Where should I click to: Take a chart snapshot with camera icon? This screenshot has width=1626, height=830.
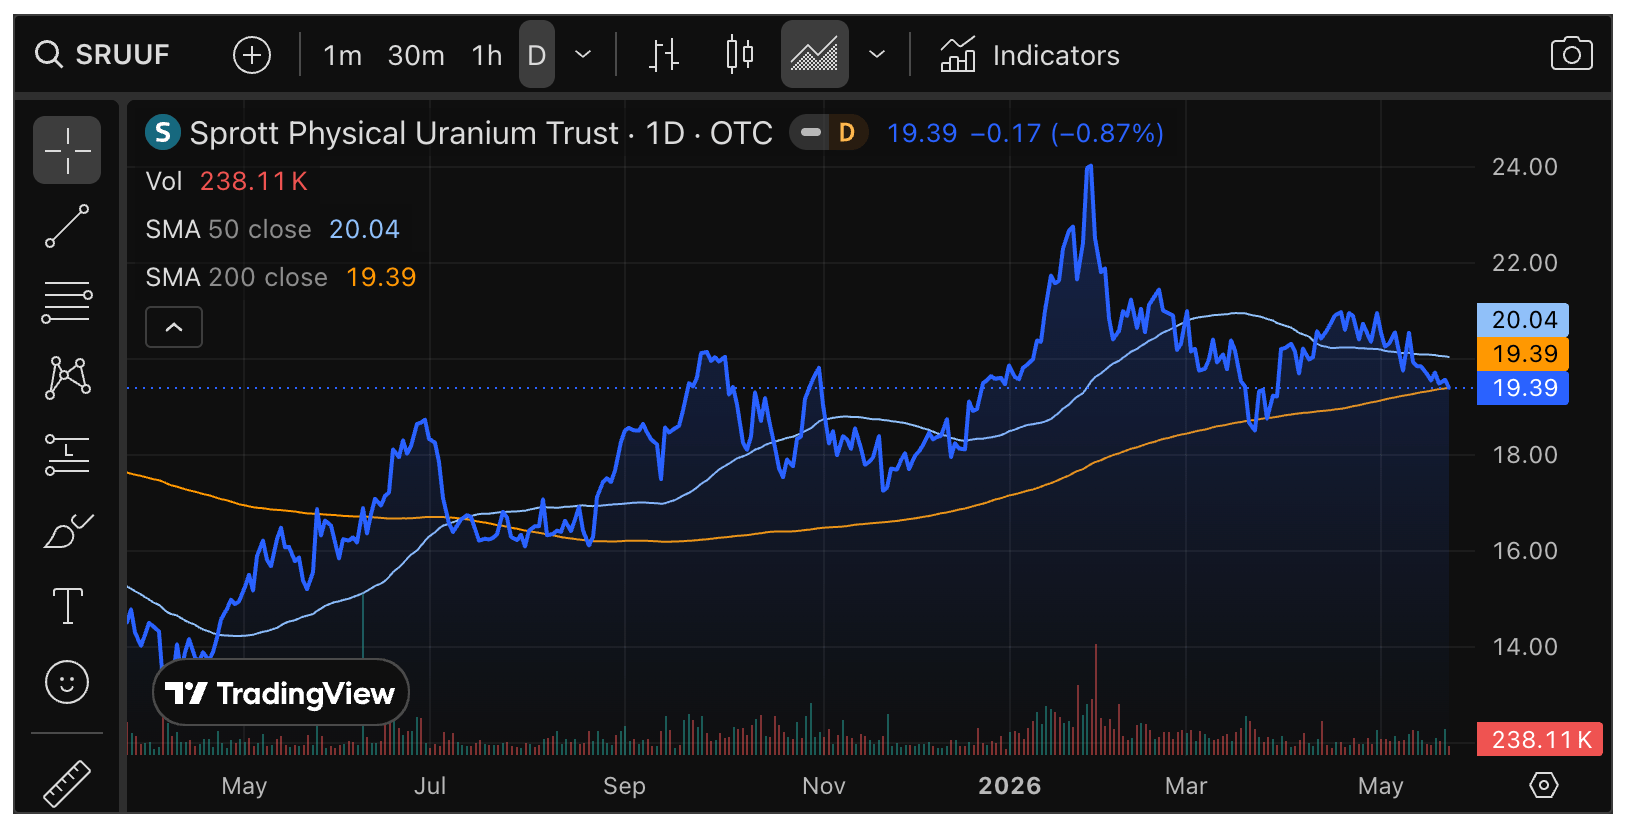[1571, 54]
